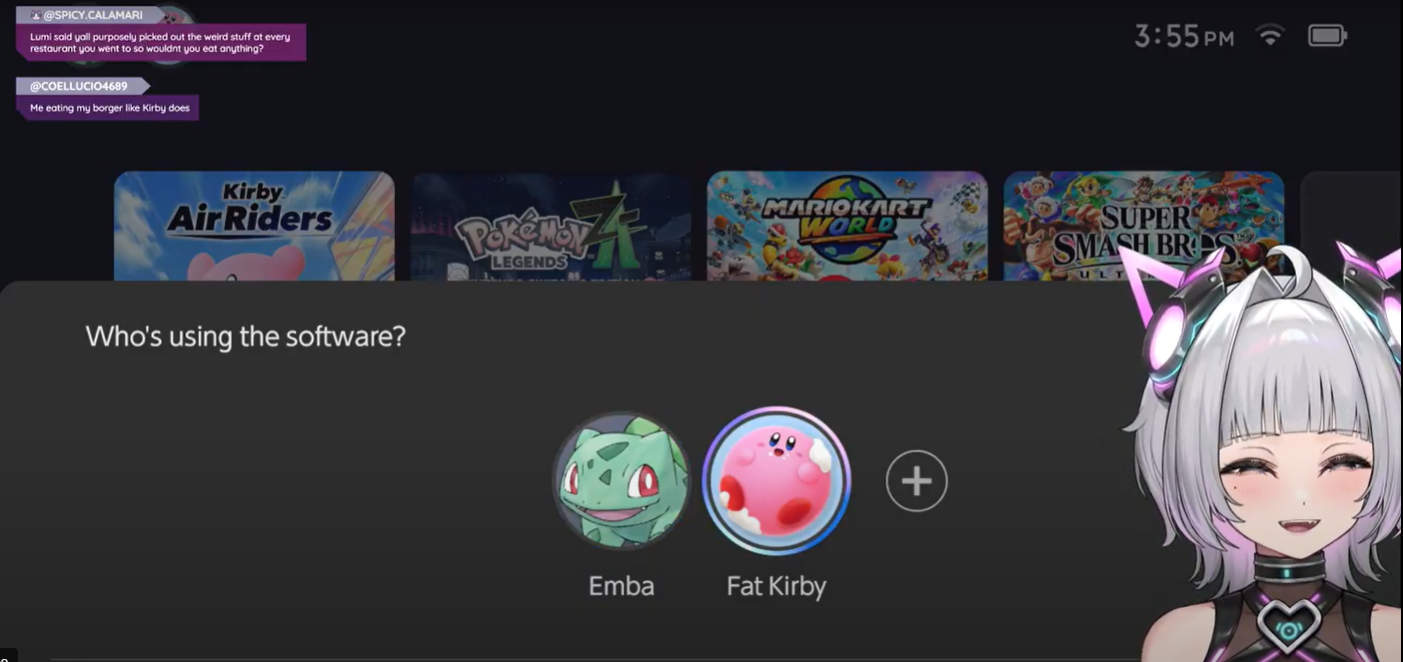
Task: Select the Super Smash Bros. Ultimate tile
Action: (1143, 226)
